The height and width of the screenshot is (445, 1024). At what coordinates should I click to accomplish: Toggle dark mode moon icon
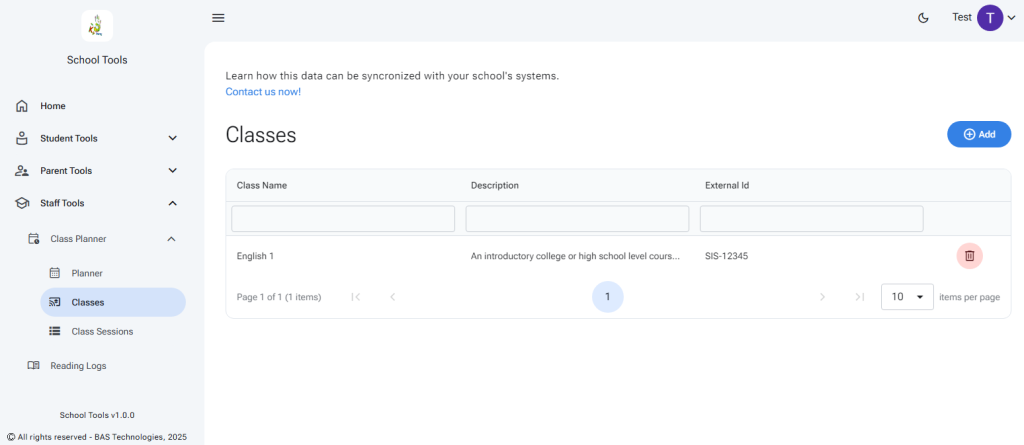tap(923, 18)
